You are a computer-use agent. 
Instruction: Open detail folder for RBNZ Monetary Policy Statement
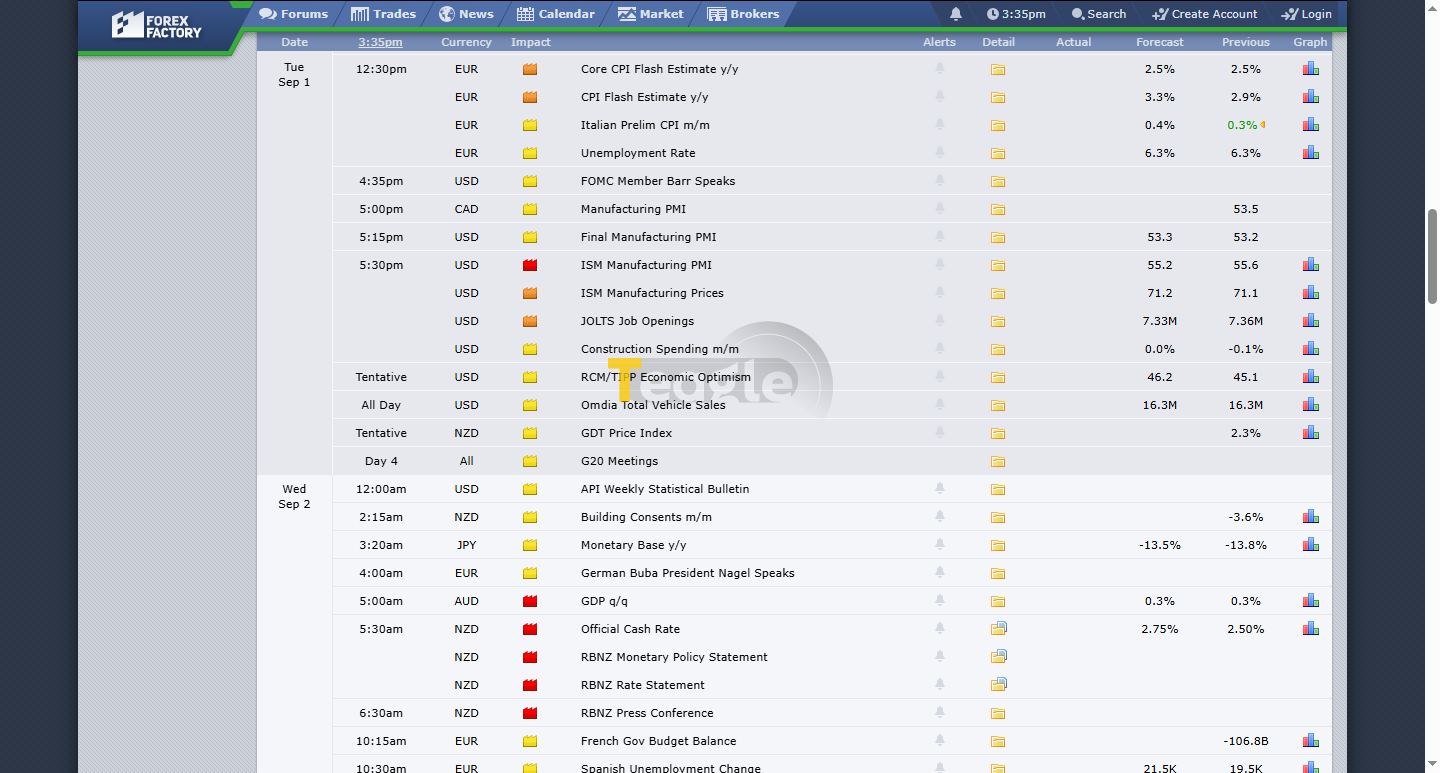pos(998,657)
